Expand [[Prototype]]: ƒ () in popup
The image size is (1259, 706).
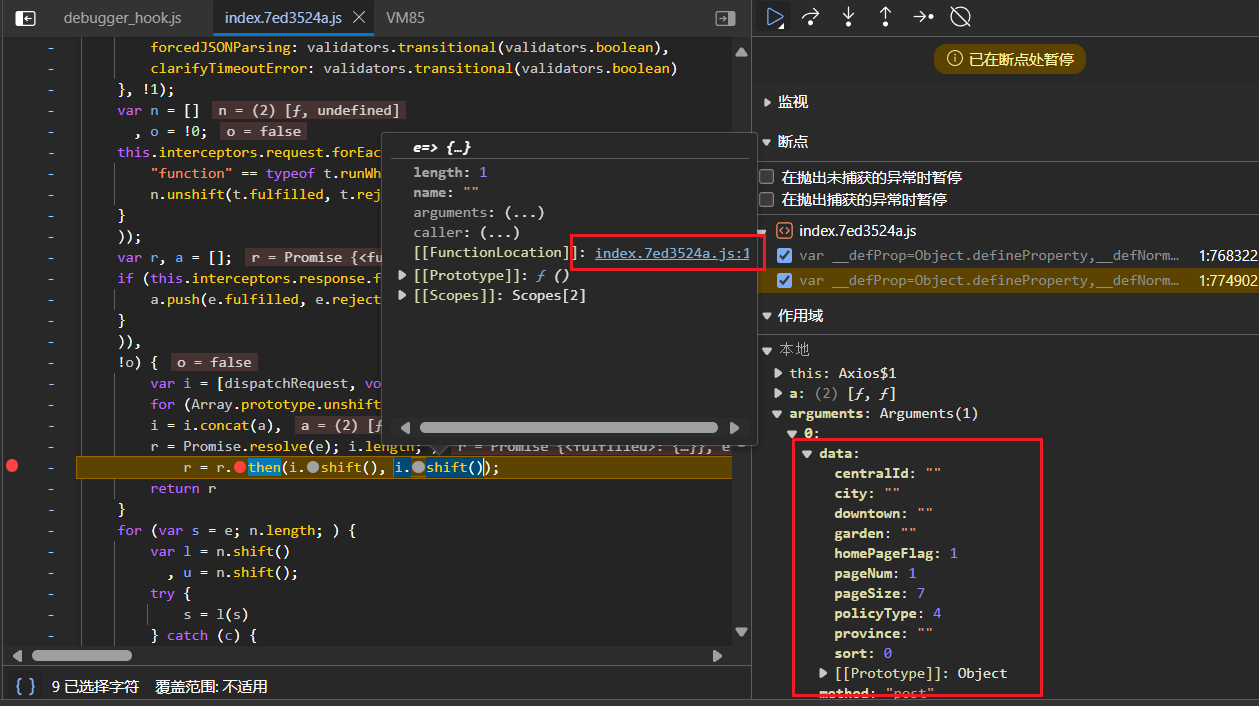(403, 275)
